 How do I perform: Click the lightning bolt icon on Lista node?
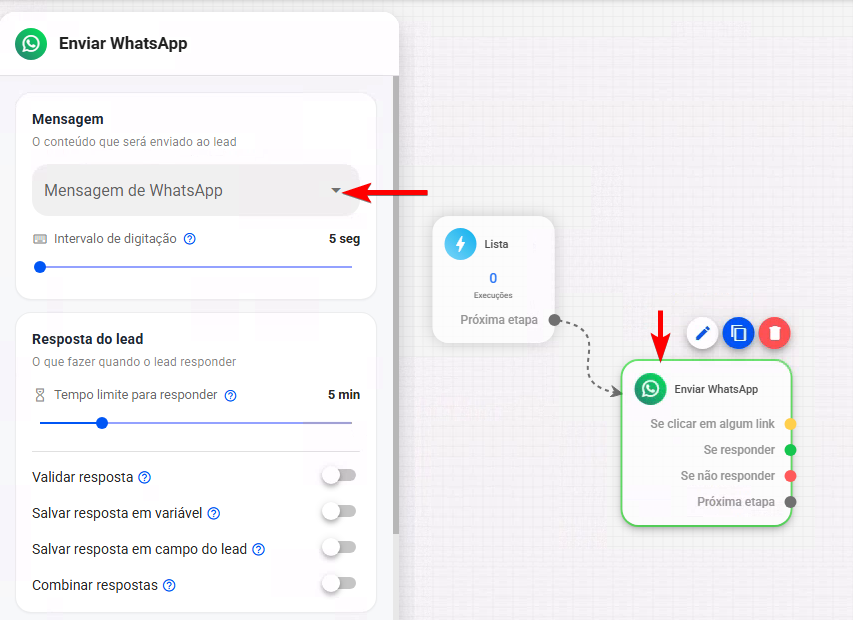pos(460,244)
